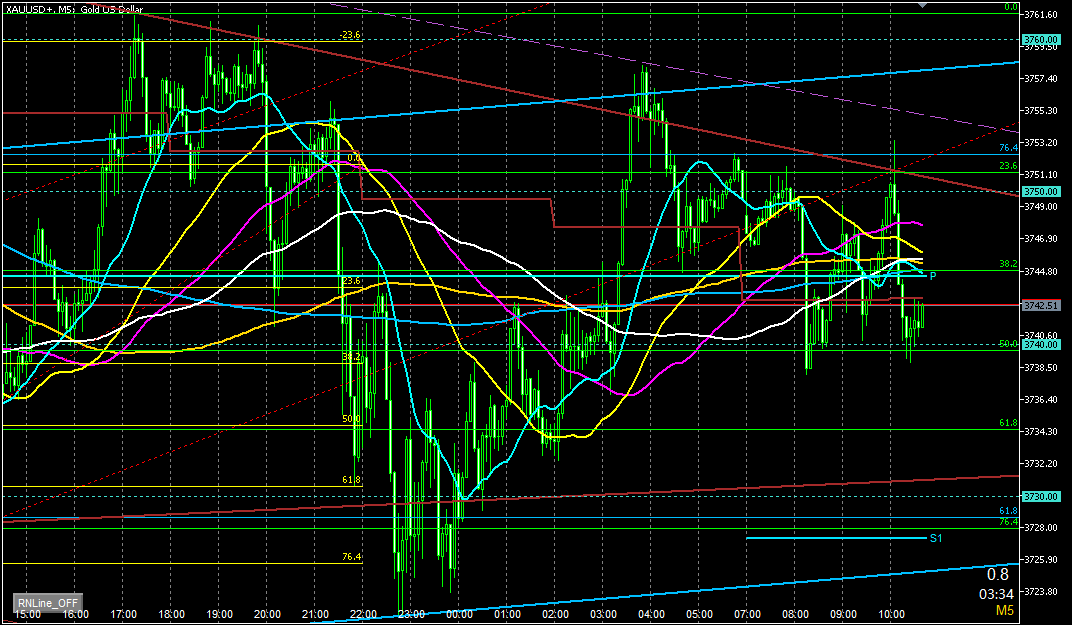1072x625 pixels.
Task: Click the -23.6 Fibonacci level label
Action: [349, 35]
